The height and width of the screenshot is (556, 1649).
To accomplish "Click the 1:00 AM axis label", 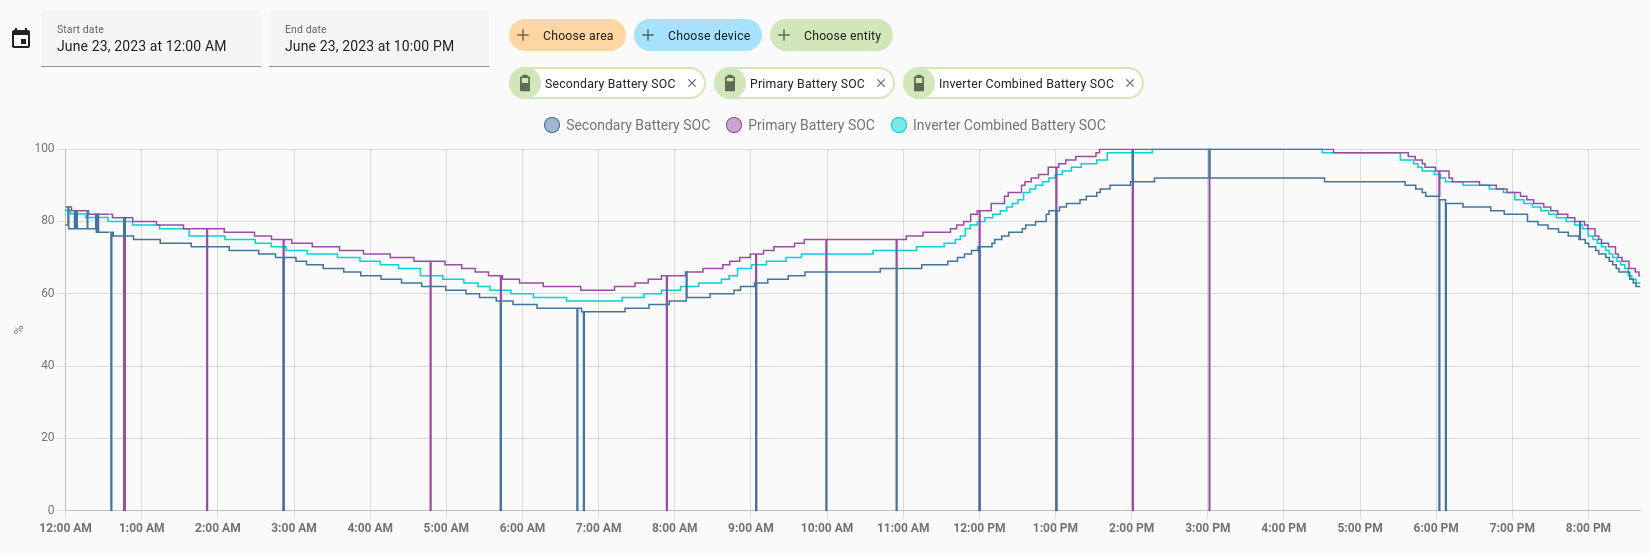I will pyautogui.click(x=142, y=528).
